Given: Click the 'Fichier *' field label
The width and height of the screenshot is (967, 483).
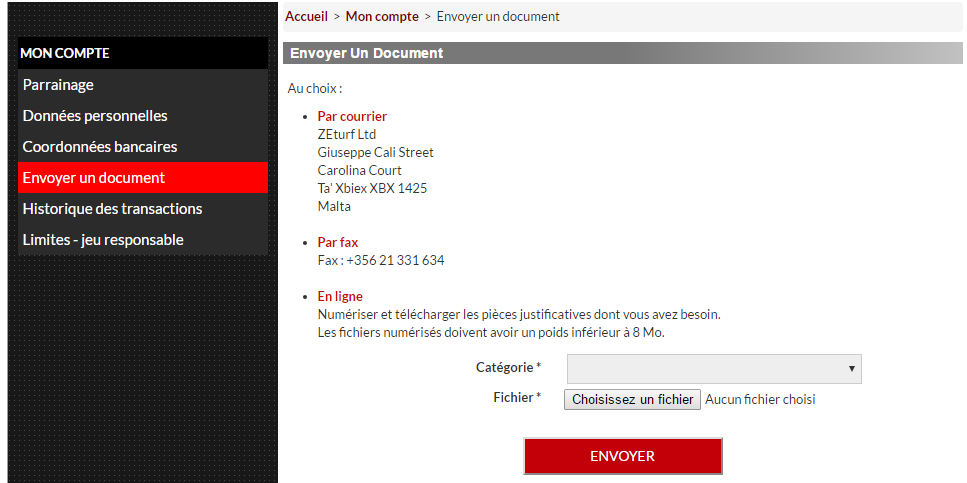Looking at the screenshot, I should (517, 398).
